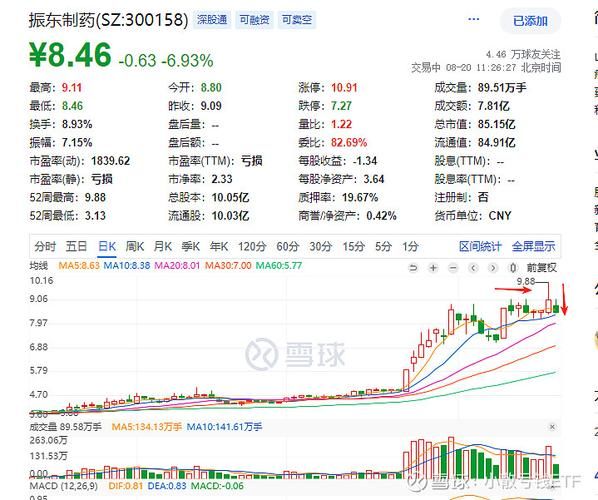
Task: Switch to the 五日 chart tab
Action: (76, 246)
